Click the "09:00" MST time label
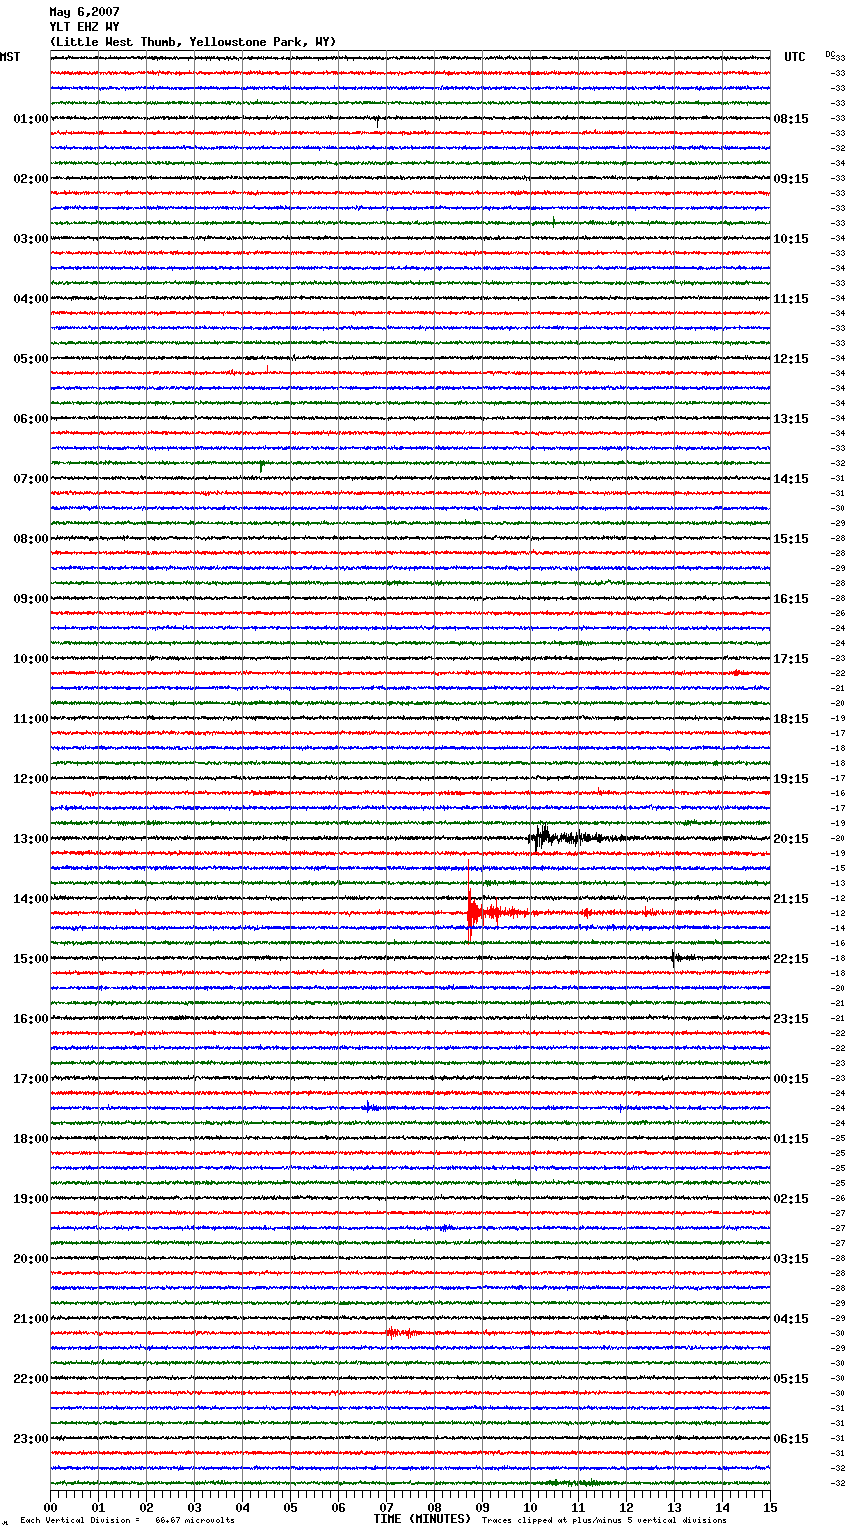This screenshot has width=850, height=1534. pyautogui.click(x=31, y=599)
